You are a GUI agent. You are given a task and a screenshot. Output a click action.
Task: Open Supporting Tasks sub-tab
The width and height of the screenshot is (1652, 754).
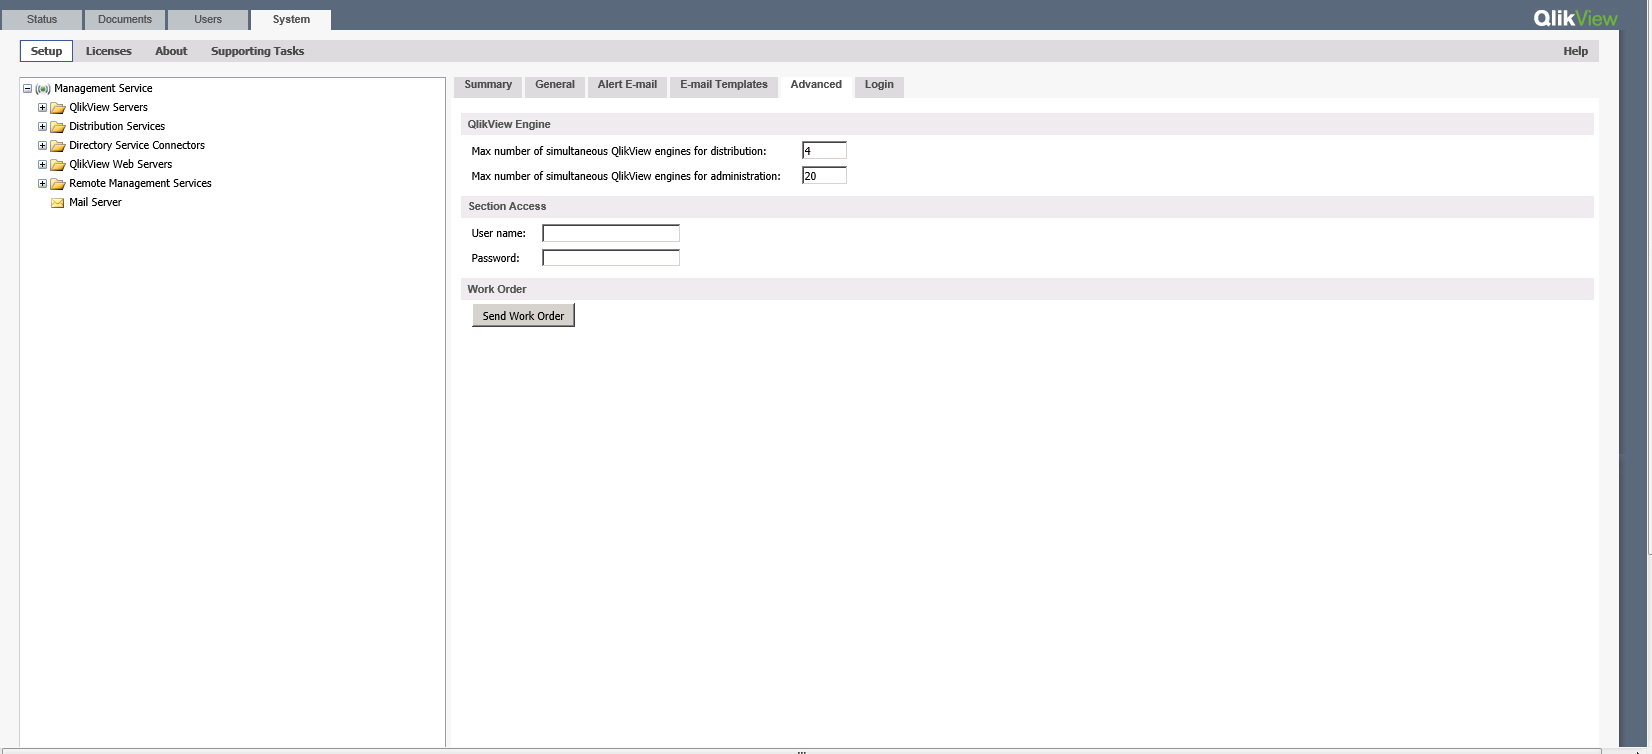pyautogui.click(x=257, y=51)
